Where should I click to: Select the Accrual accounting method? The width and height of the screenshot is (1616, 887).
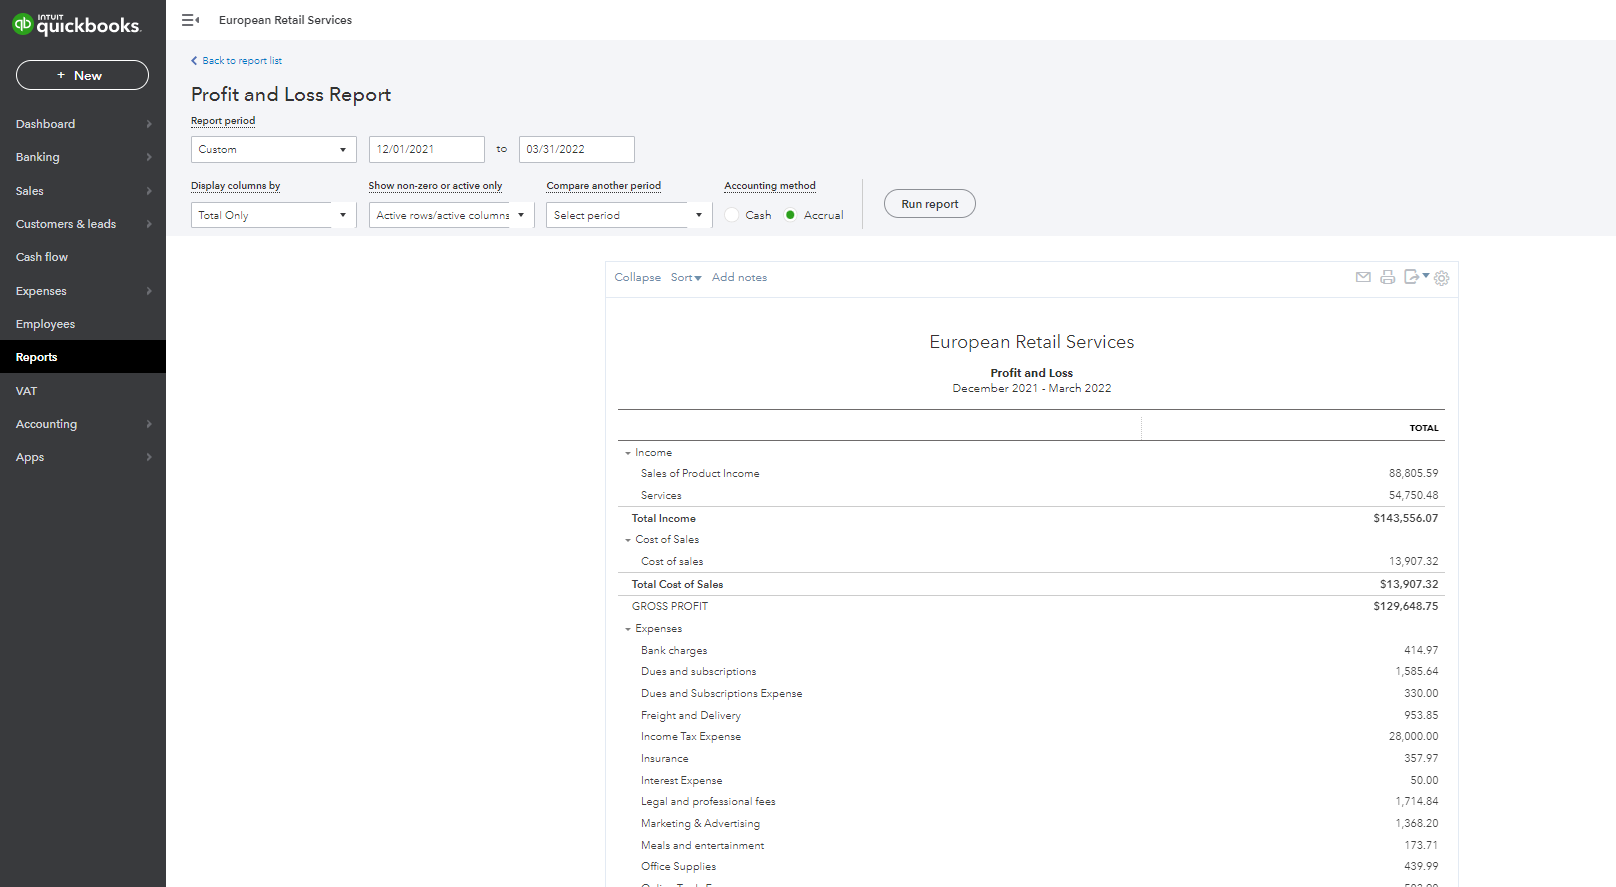[790, 215]
